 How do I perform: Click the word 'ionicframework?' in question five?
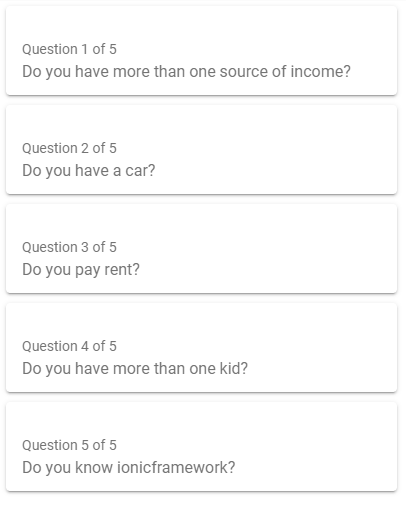pos(176,468)
